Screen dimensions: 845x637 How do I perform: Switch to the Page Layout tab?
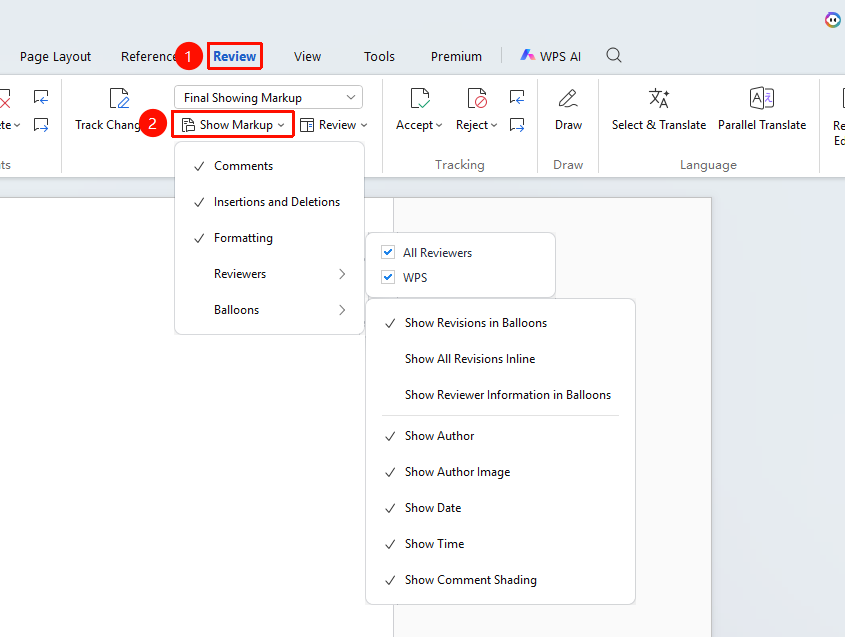pos(56,57)
